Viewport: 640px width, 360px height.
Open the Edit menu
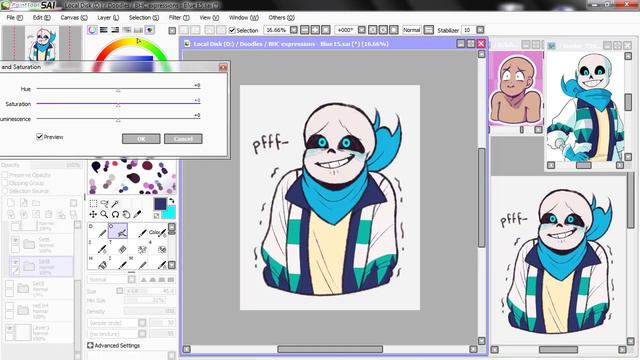click(42, 18)
